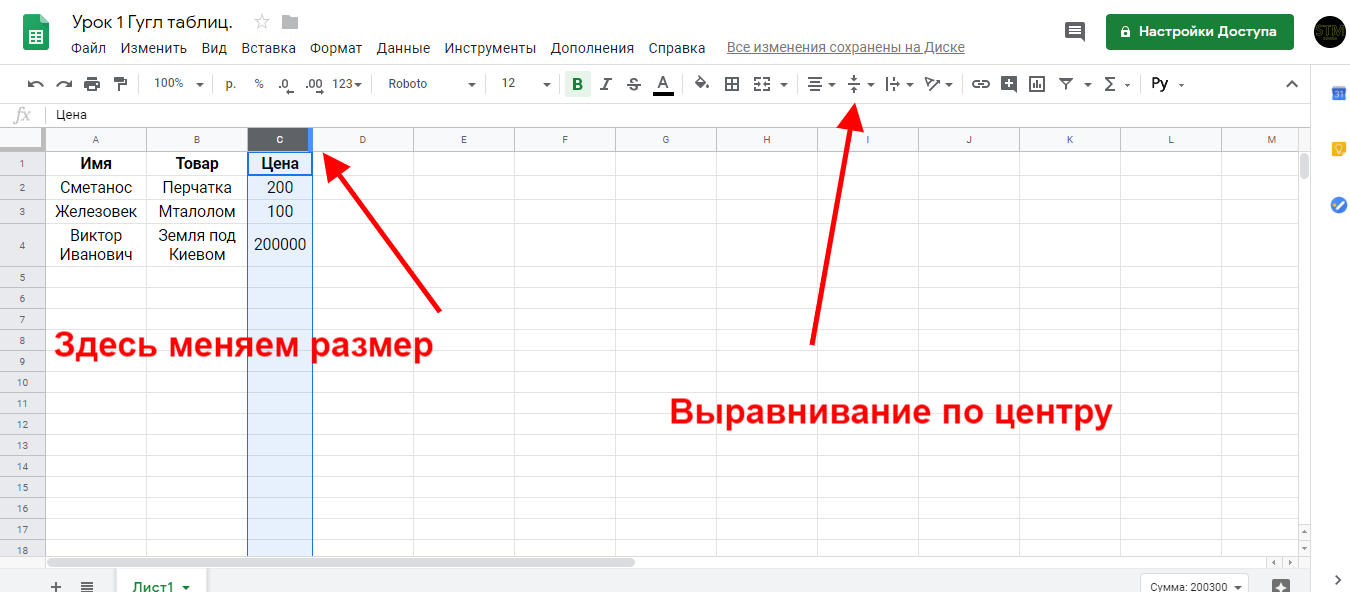Open the Roboto font dropdown

(x=433, y=84)
